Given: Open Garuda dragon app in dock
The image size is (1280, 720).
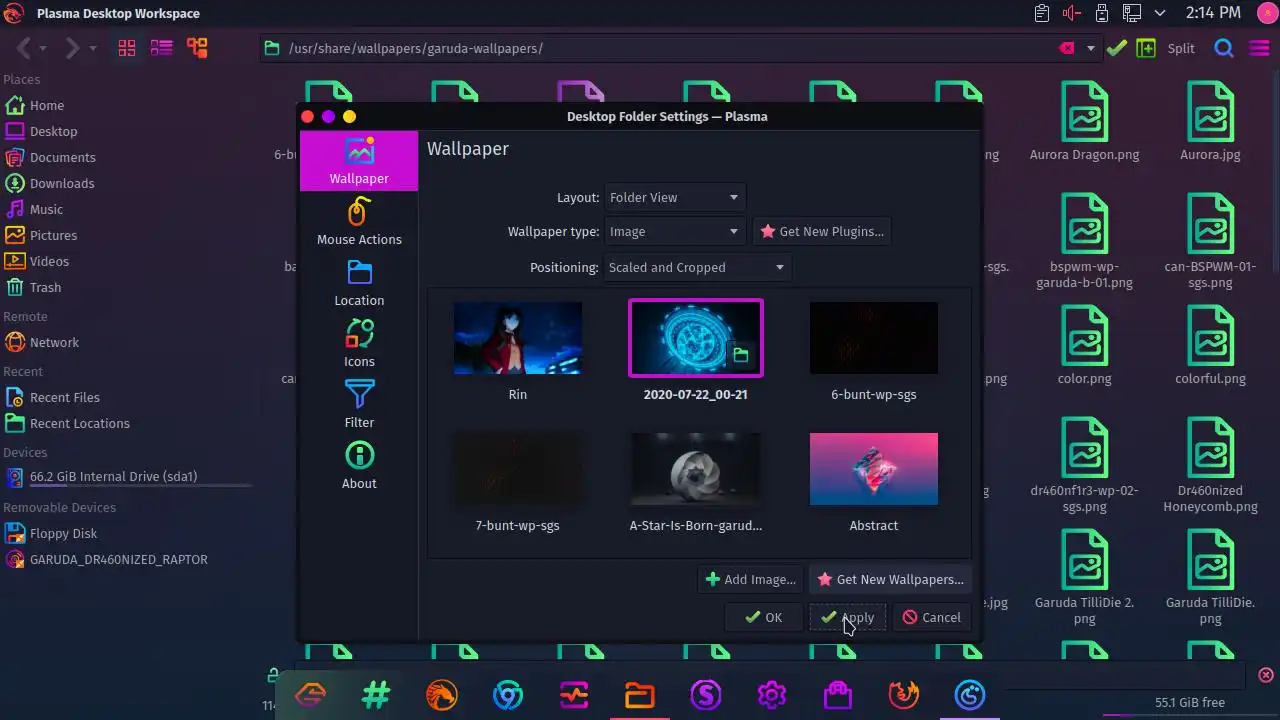Looking at the screenshot, I should point(442,695).
